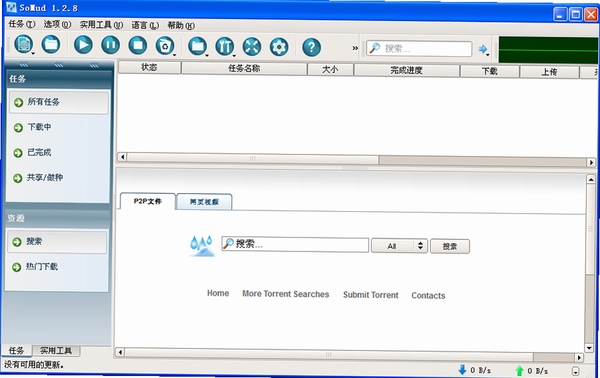
Task: Click the task list horizontal scrollbar thumb
Action: point(253,158)
